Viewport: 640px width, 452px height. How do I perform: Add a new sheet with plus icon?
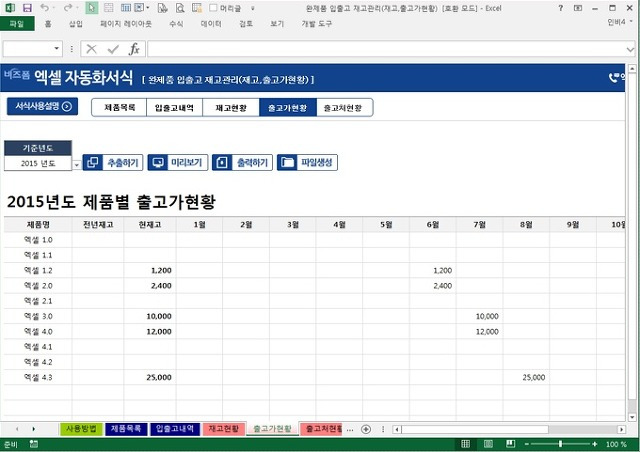[x=366, y=429]
